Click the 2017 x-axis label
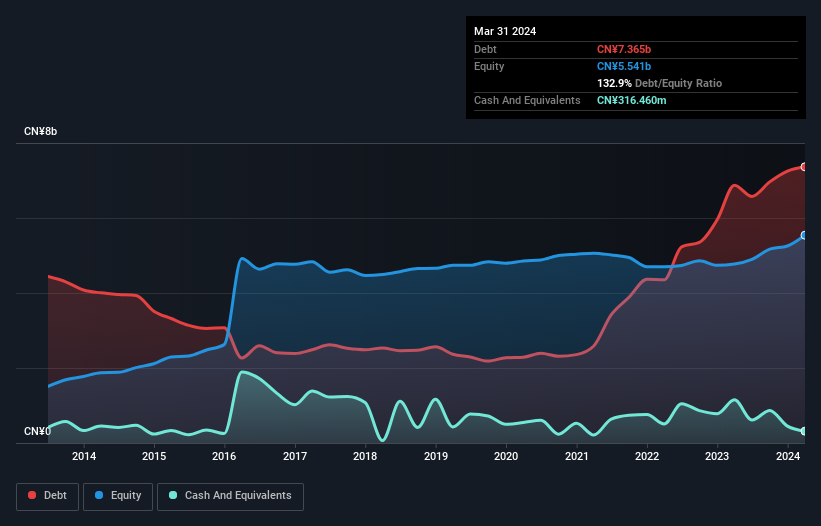This screenshot has width=821, height=526. [295, 456]
